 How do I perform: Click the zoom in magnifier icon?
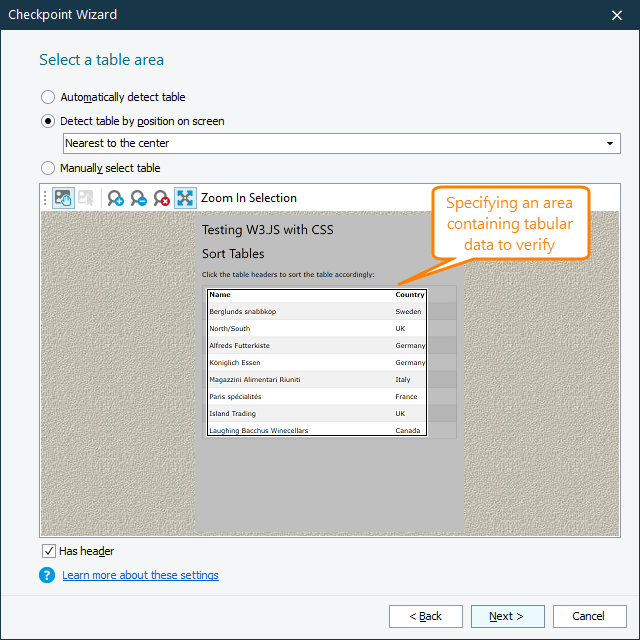coord(116,198)
